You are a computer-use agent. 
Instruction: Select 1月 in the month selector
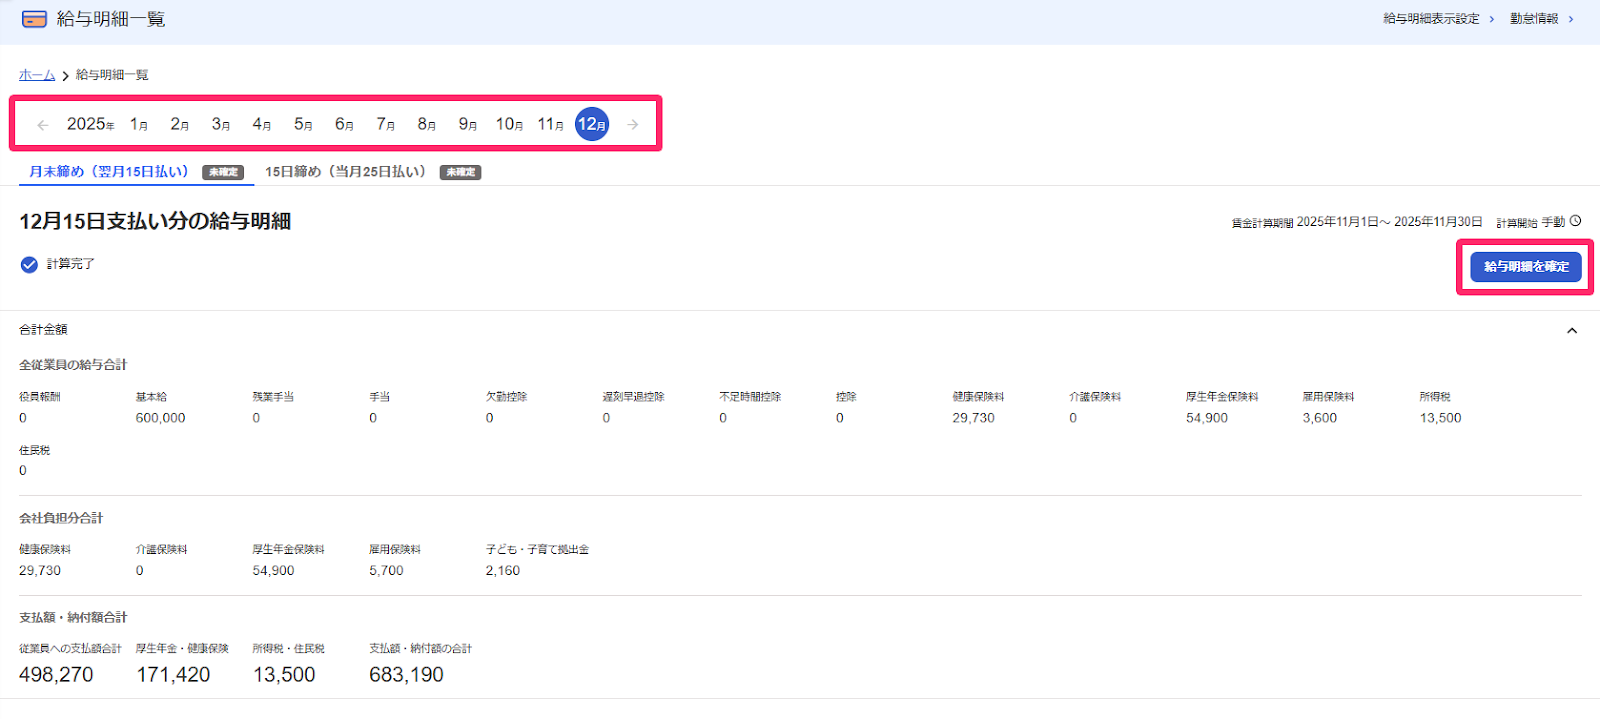(139, 124)
